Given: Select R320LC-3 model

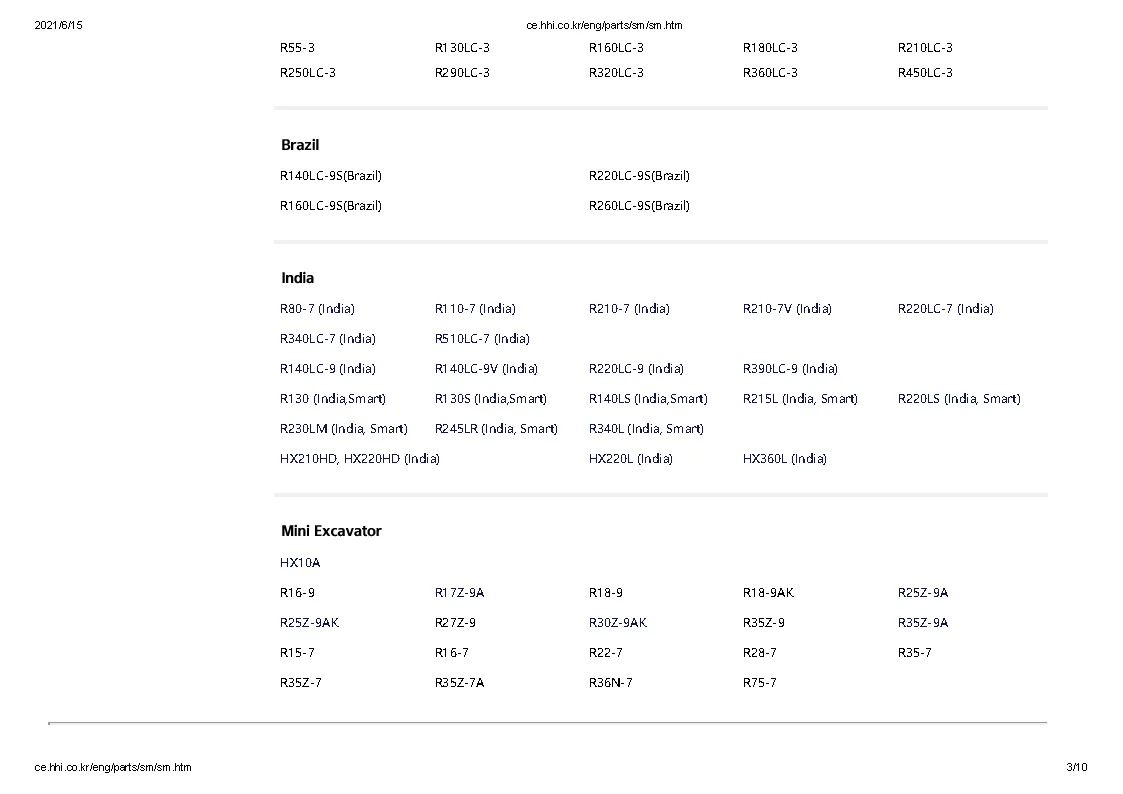Looking at the screenshot, I should tap(616, 73).
